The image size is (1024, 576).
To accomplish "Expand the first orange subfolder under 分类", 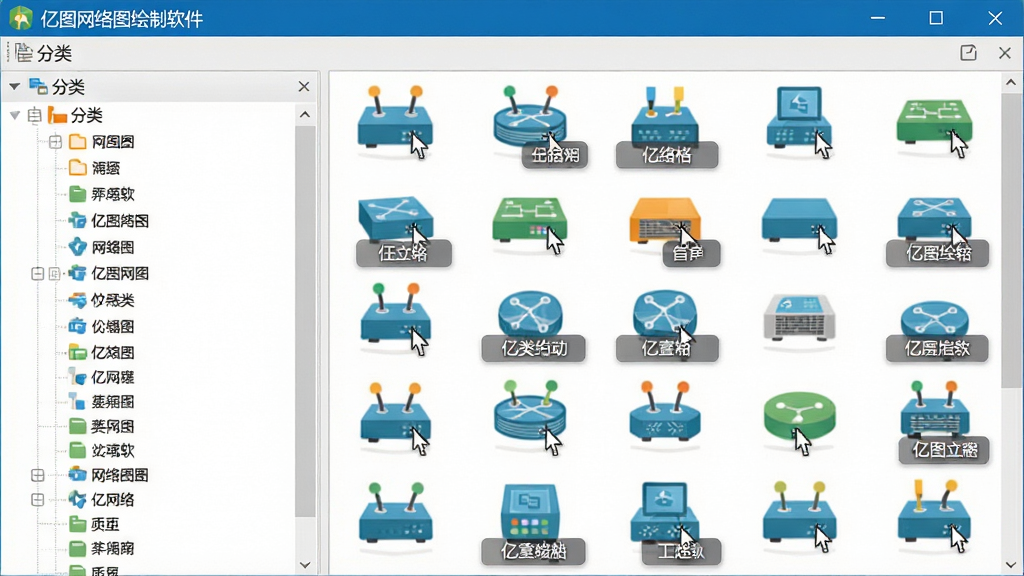I will click(x=56, y=142).
